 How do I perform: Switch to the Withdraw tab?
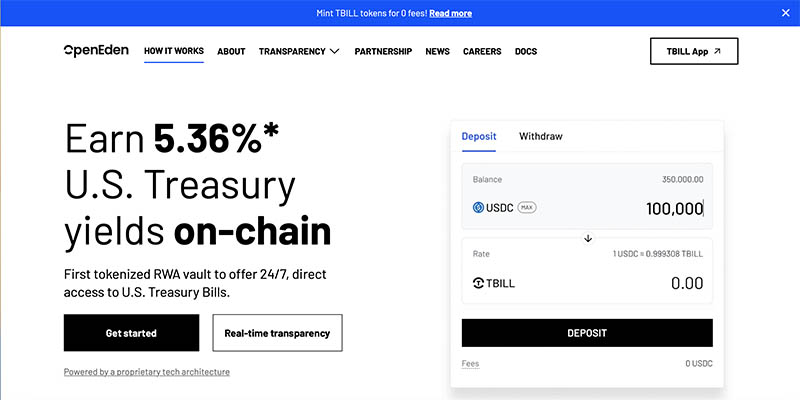pyautogui.click(x=540, y=136)
